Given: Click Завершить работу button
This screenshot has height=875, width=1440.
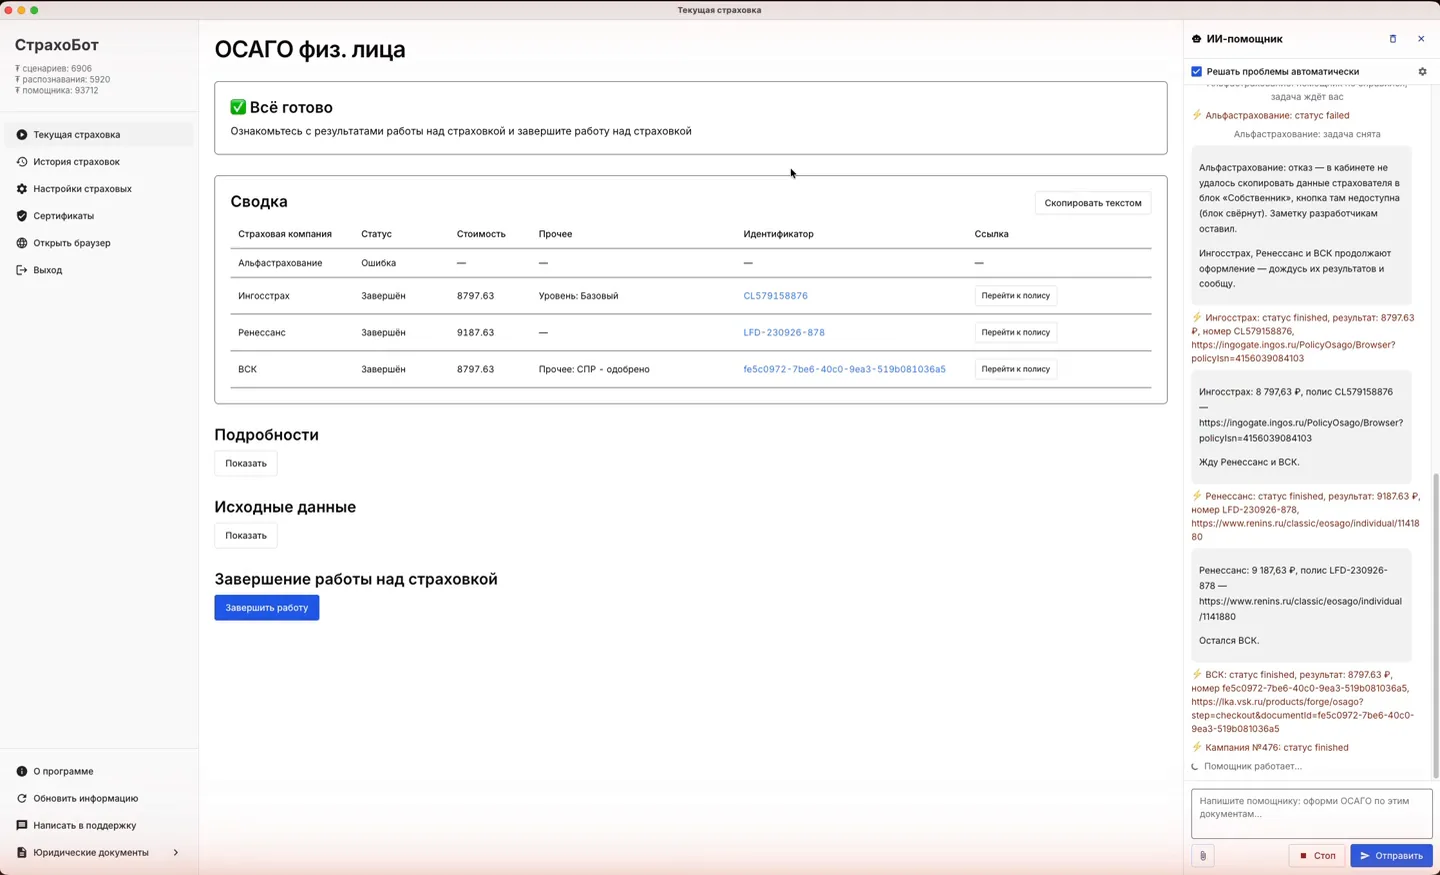Looking at the screenshot, I should coord(267,608).
